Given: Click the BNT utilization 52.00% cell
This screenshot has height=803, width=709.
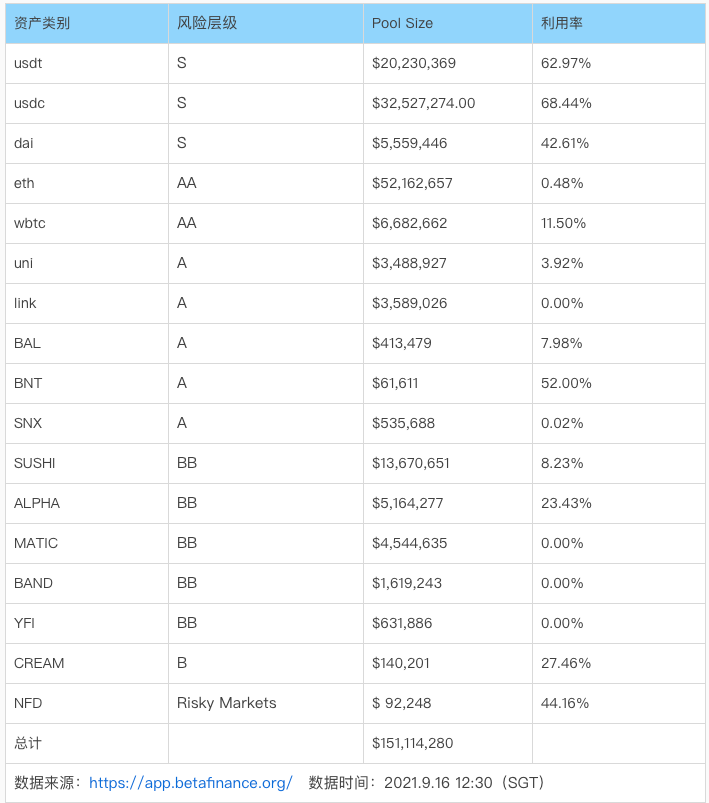Looking at the screenshot, I should 566,383.
